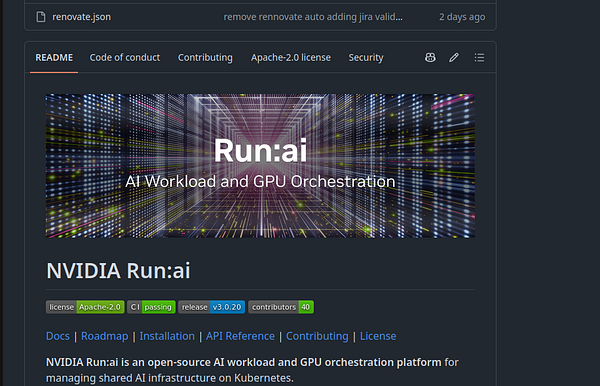Open the API Reference link
This screenshot has height=386, width=600.
(x=240, y=336)
